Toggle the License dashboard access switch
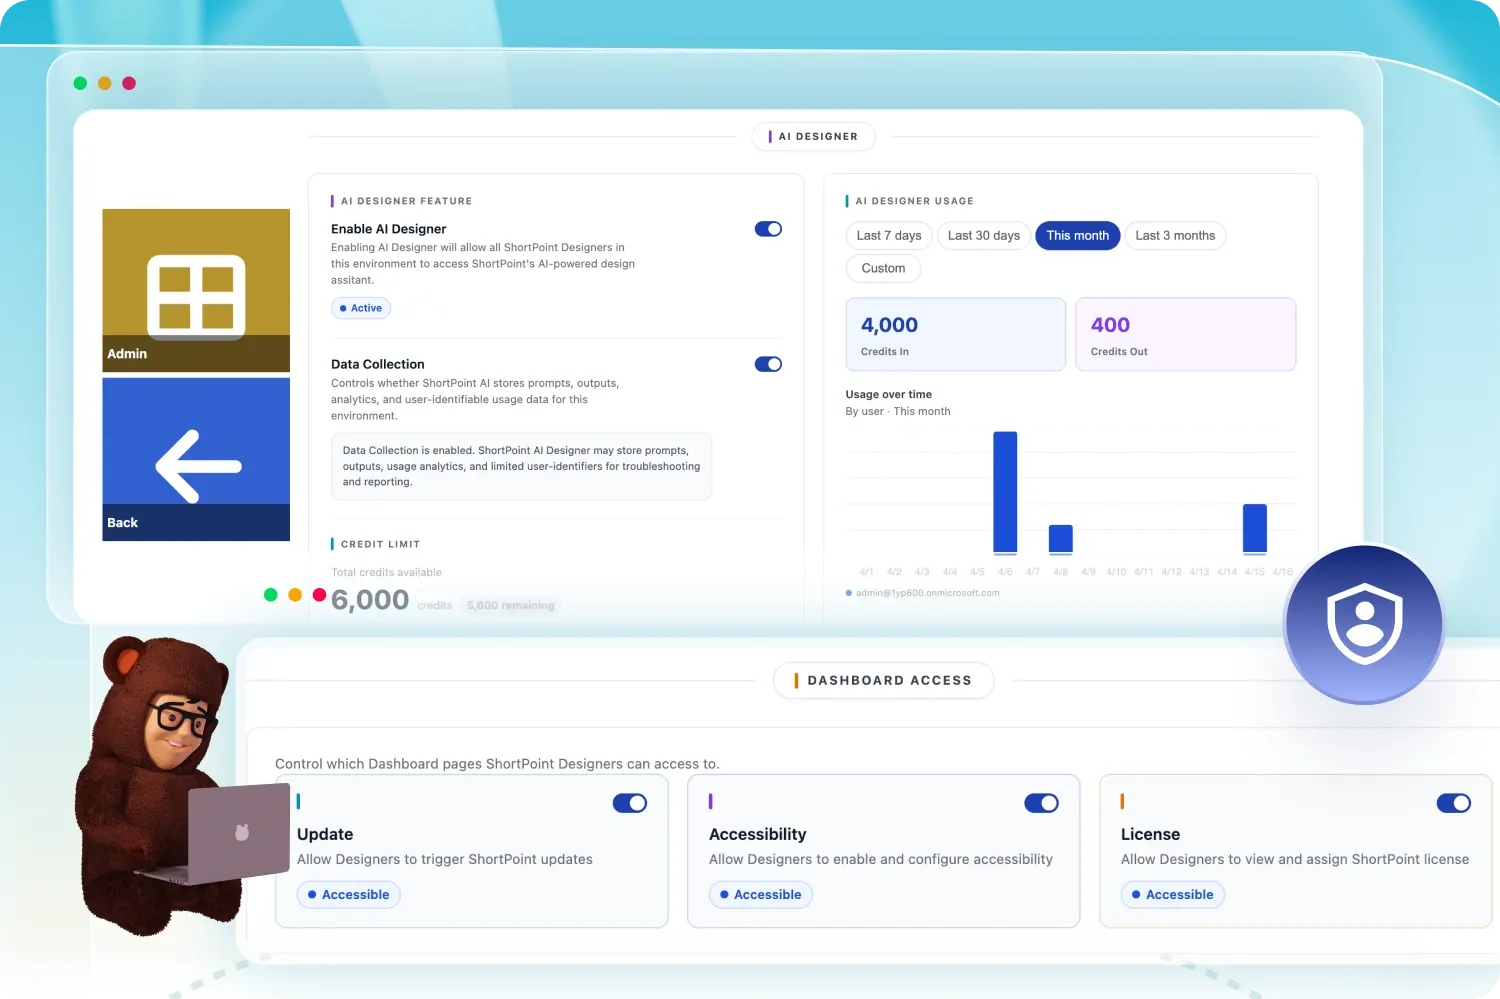This screenshot has height=999, width=1500. 1454,803
